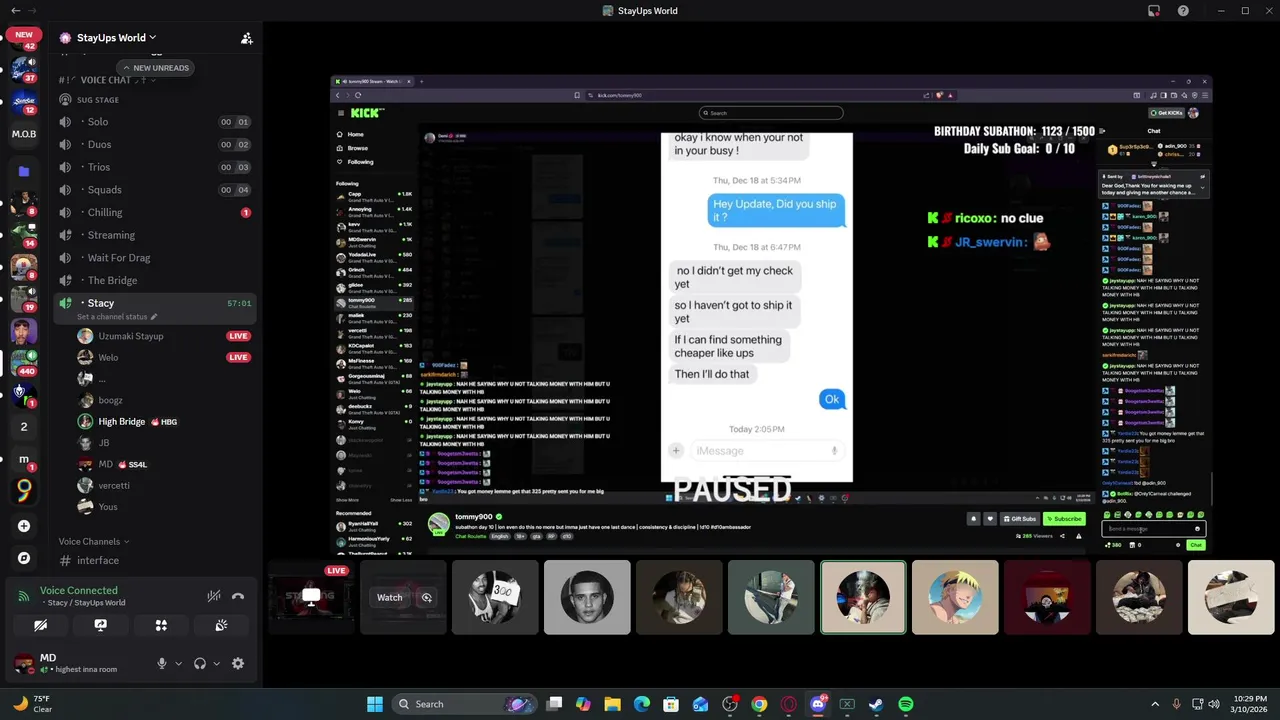Open Spotify from taskbar

click(905, 704)
